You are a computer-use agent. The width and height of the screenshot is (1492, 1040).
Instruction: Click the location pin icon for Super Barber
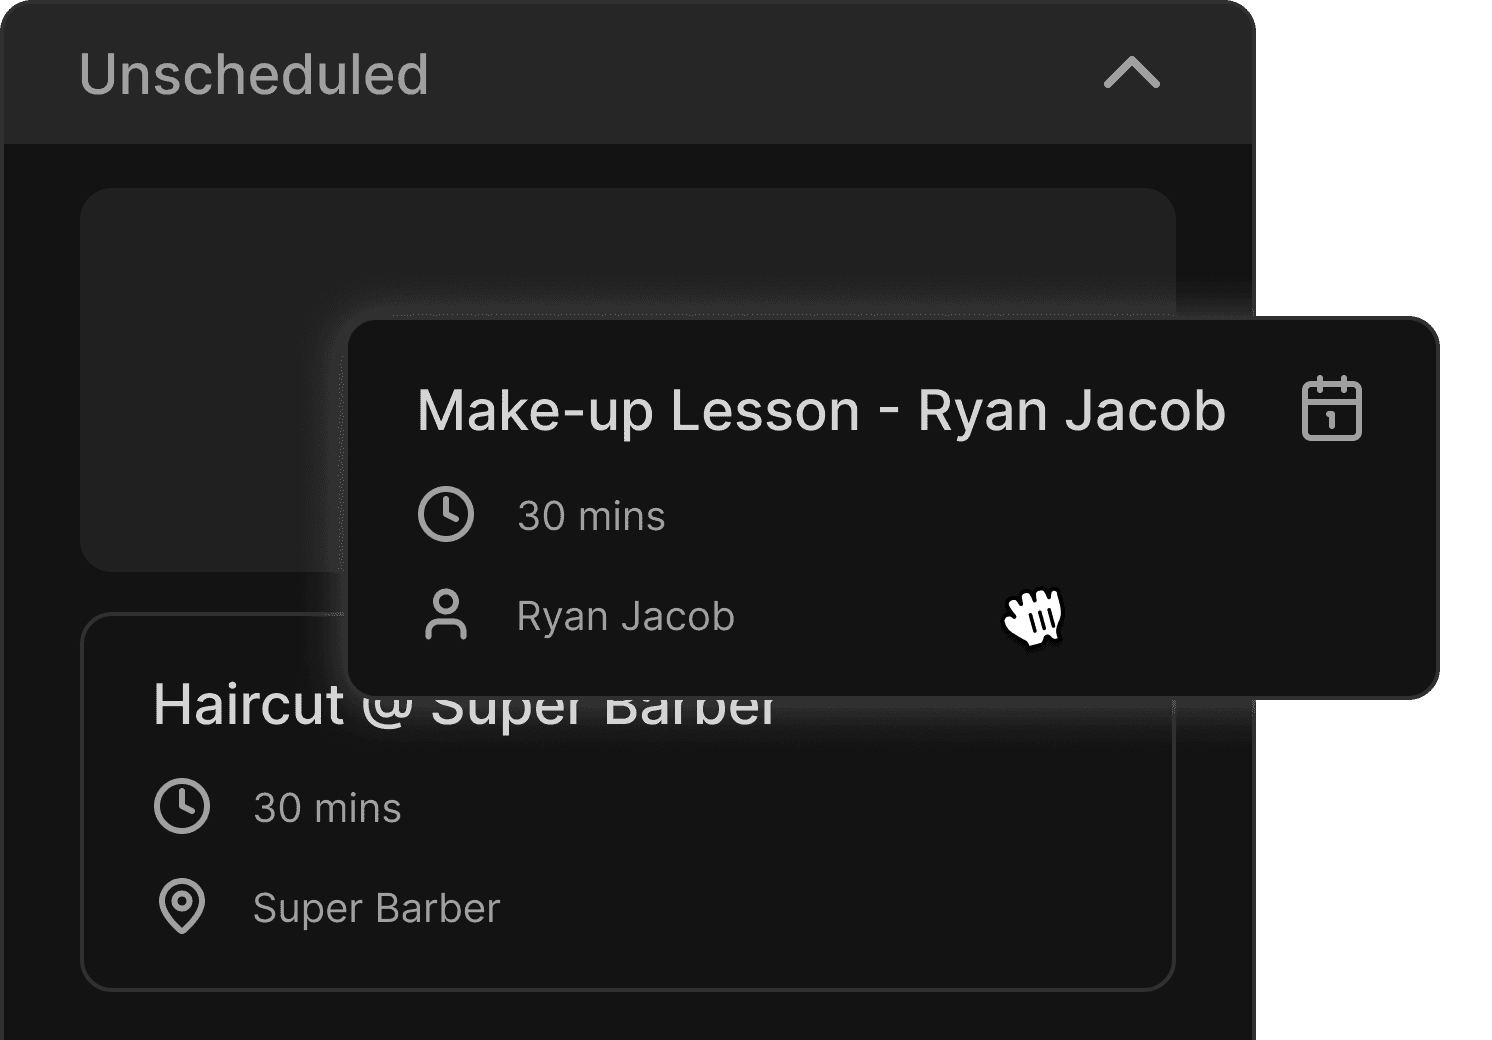(183, 908)
